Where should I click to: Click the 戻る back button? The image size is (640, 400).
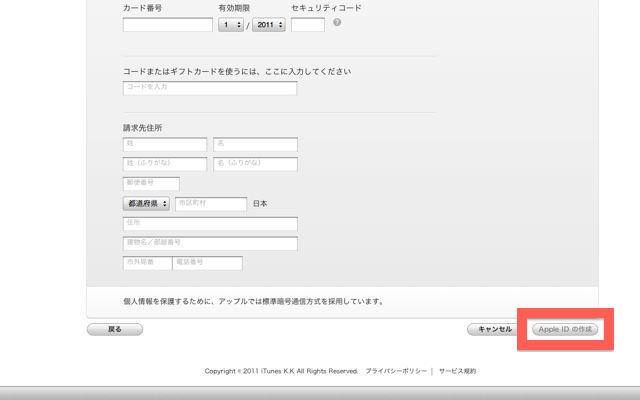pyautogui.click(x=115, y=329)
